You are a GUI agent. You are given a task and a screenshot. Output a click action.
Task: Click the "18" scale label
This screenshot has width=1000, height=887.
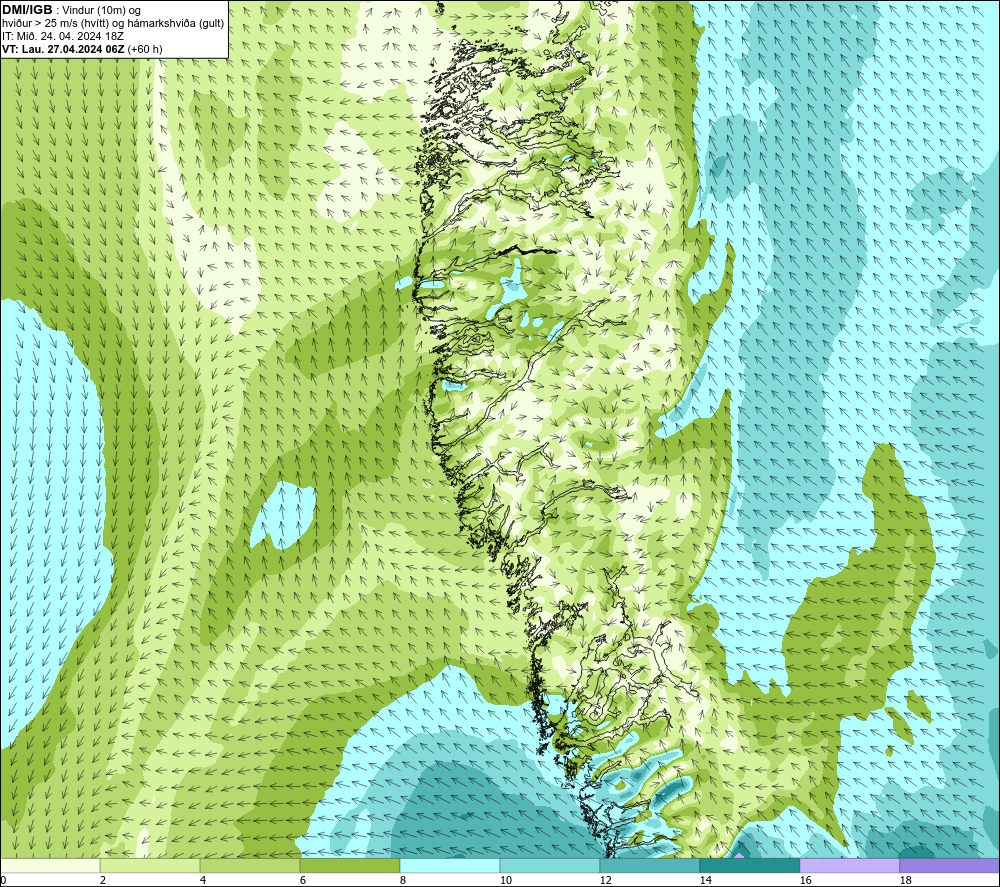click(905, 880)
